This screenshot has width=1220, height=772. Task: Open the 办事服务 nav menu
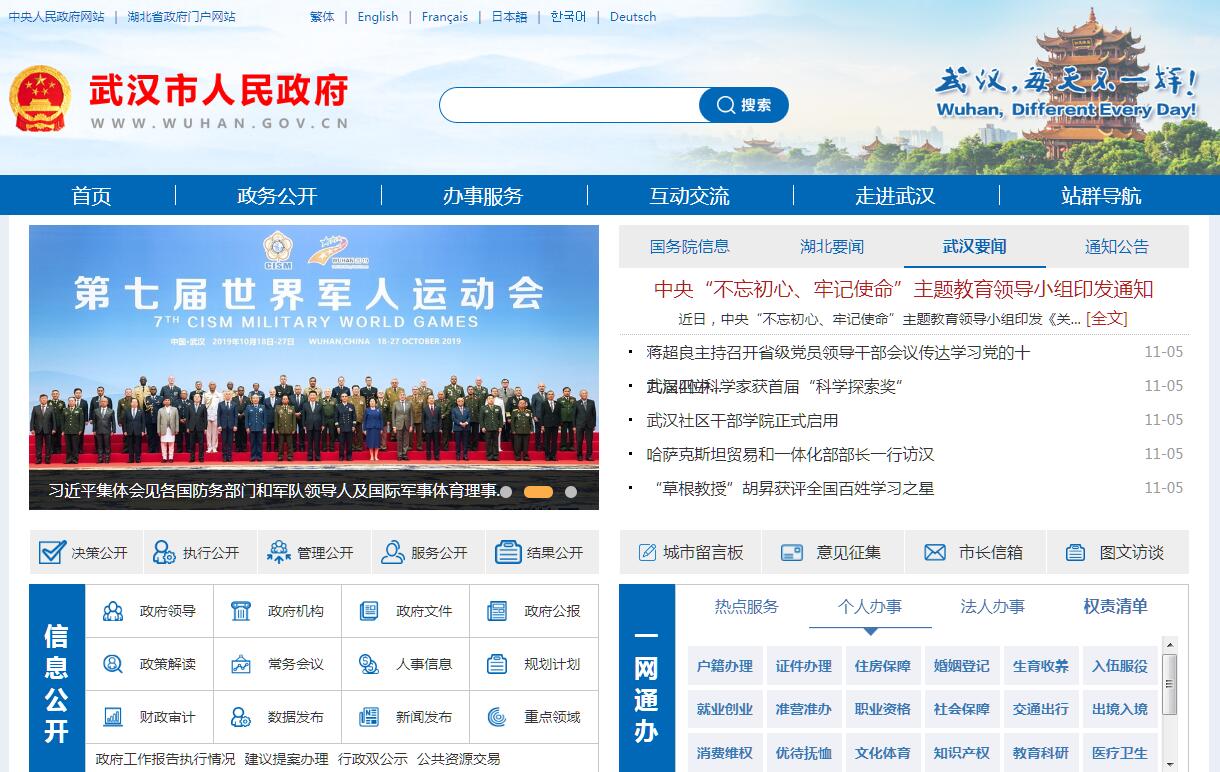[483, 196]
